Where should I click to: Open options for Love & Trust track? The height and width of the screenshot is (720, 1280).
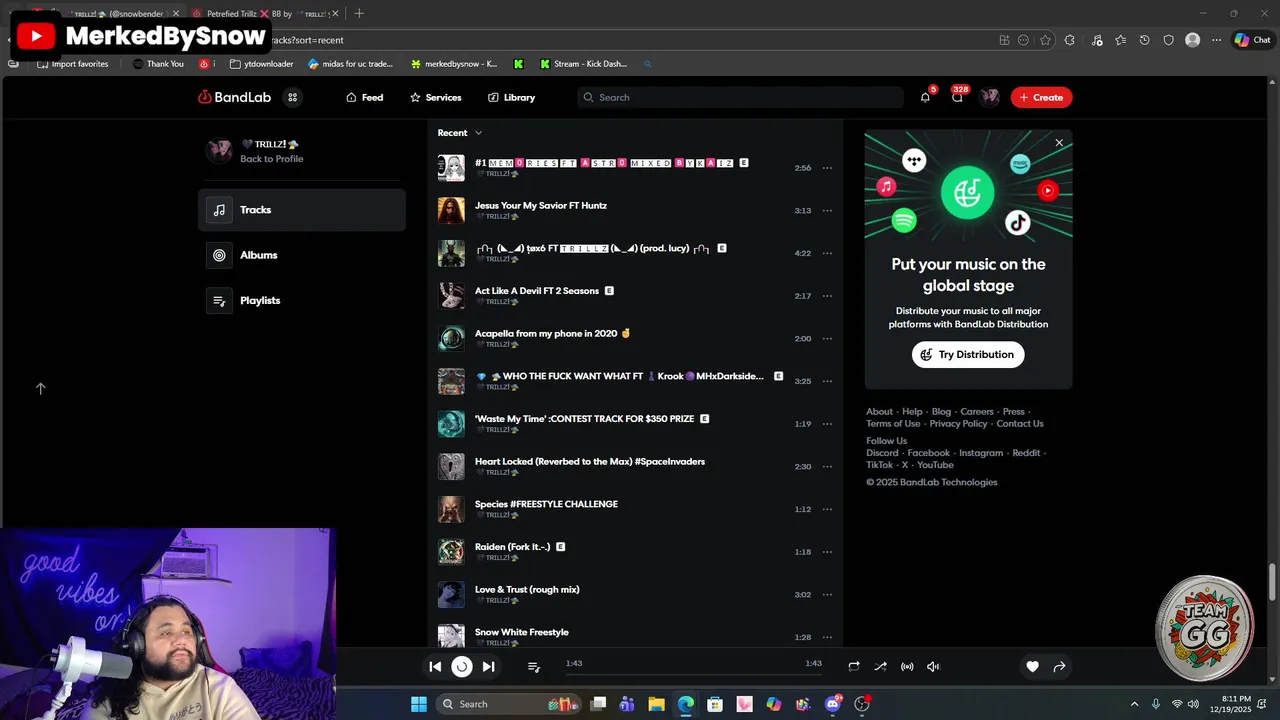827,595
